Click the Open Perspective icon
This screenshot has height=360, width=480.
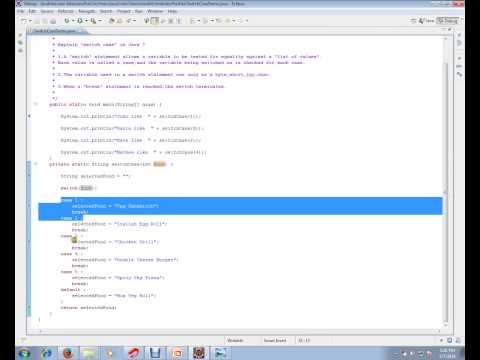pyautogui.click(x=413, y=21)
